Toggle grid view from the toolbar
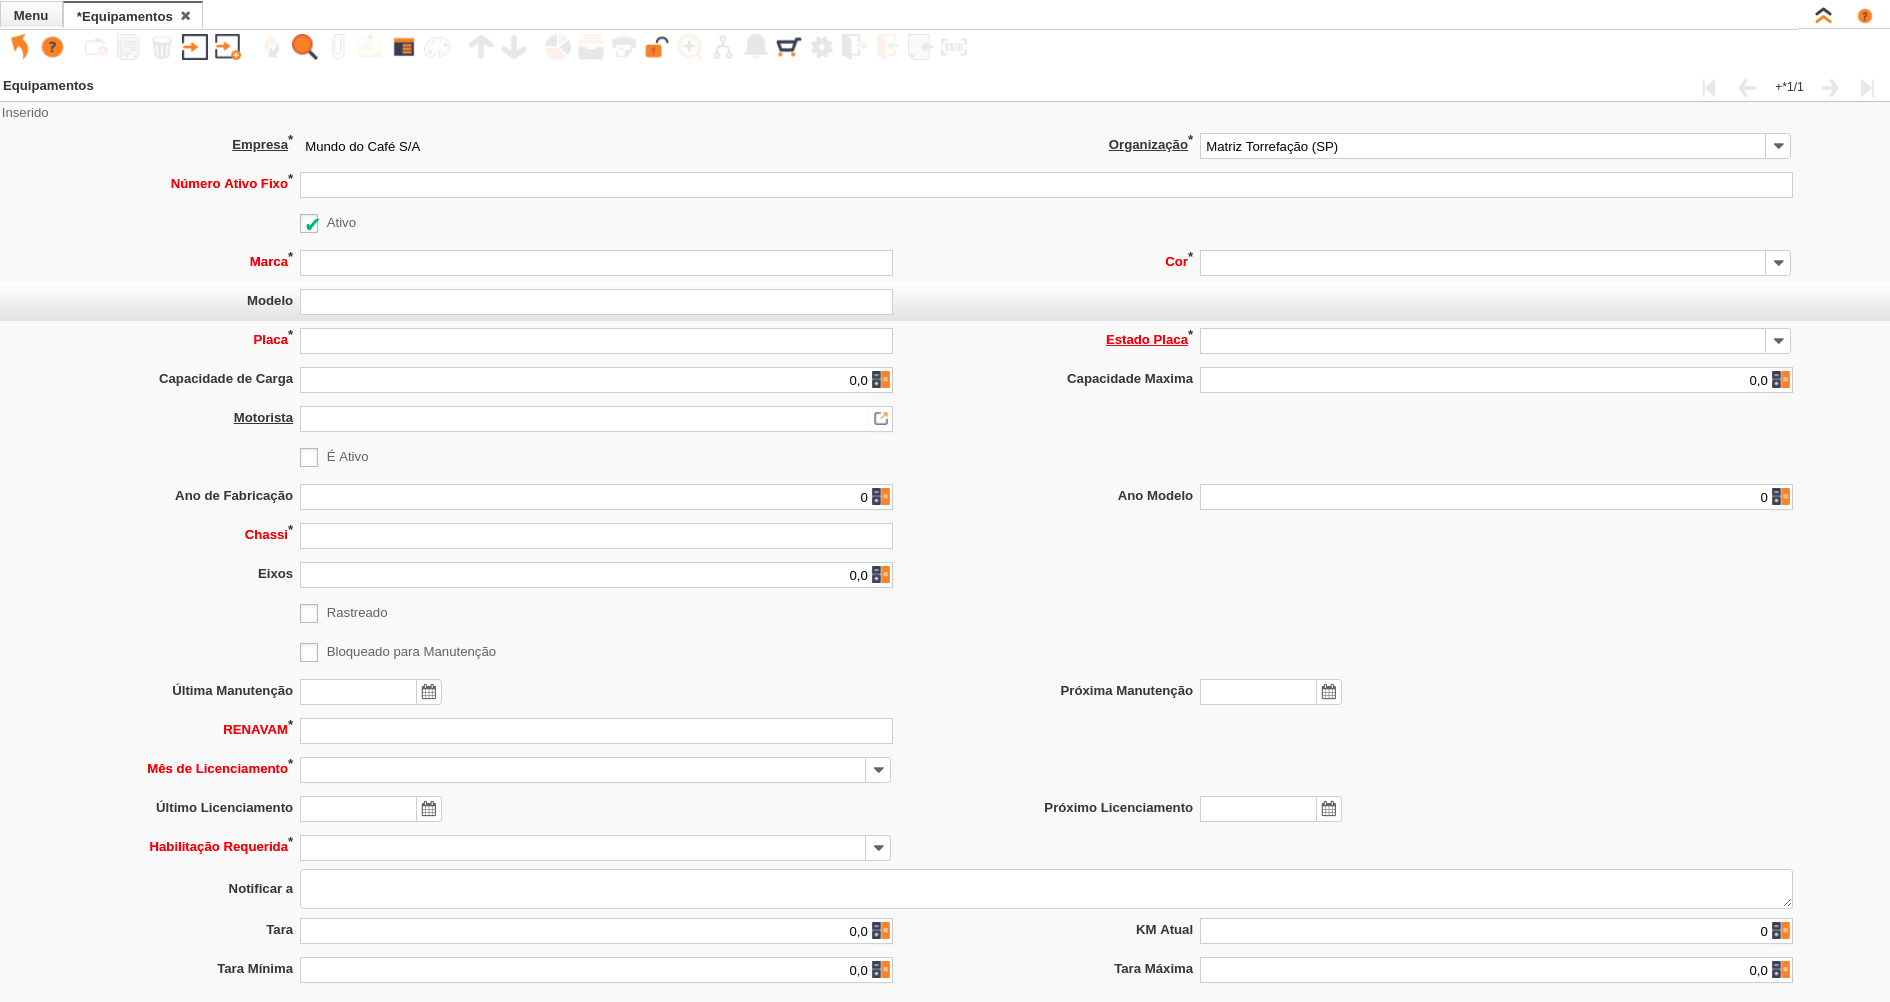The width and height of the screenshot is (1890, 1002). (x=404, y=47)
